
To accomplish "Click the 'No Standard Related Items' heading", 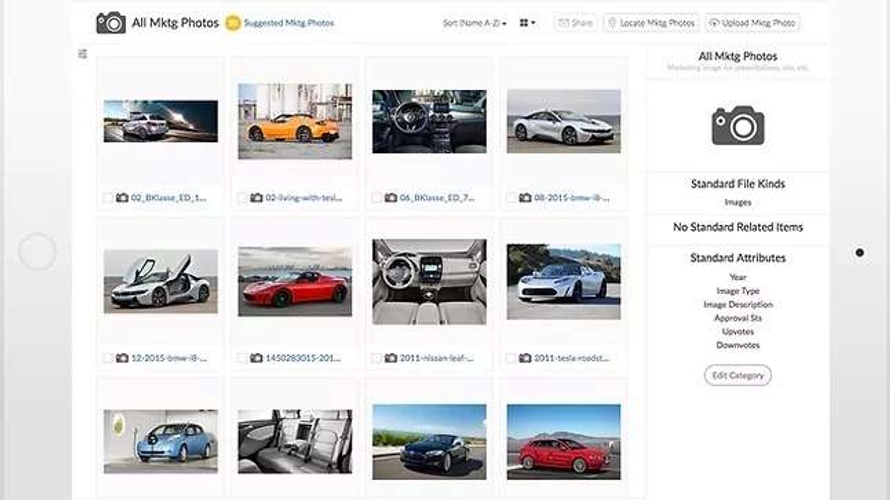I will click(738, 227).
